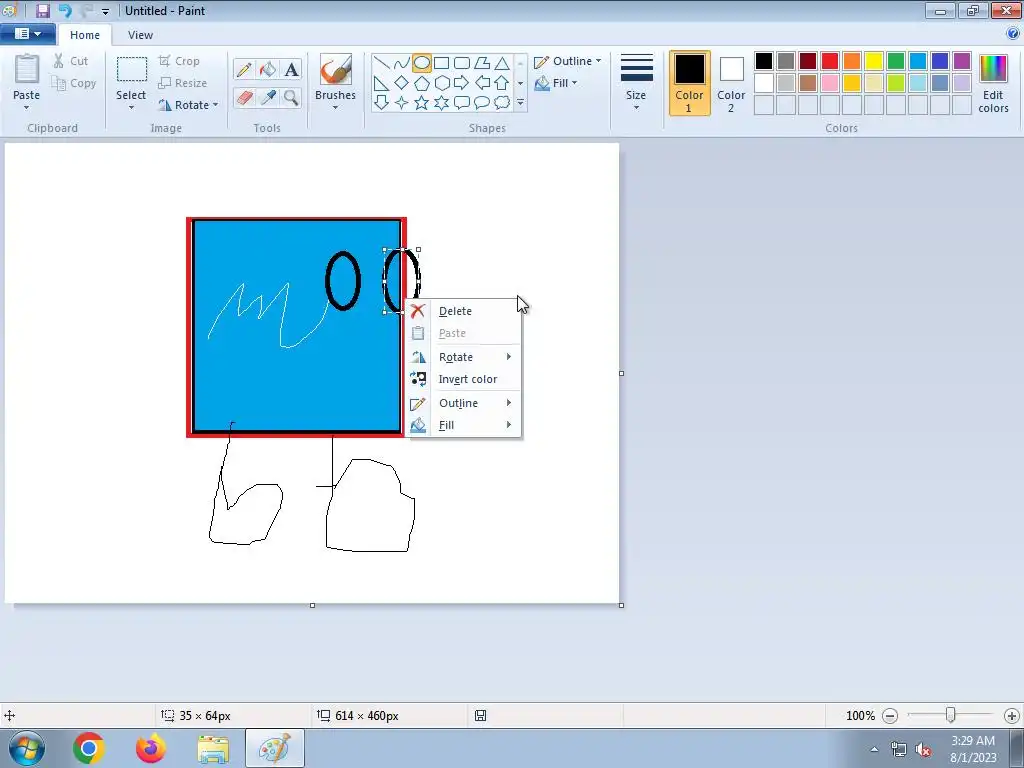Choose the Rectangle shape
The image size is (1024, 768).
click(x=441, y=63)
